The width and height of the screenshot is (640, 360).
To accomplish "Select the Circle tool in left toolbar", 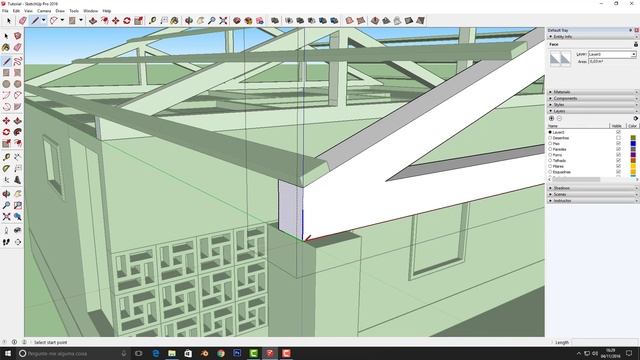I will click(x=6, y=84).
